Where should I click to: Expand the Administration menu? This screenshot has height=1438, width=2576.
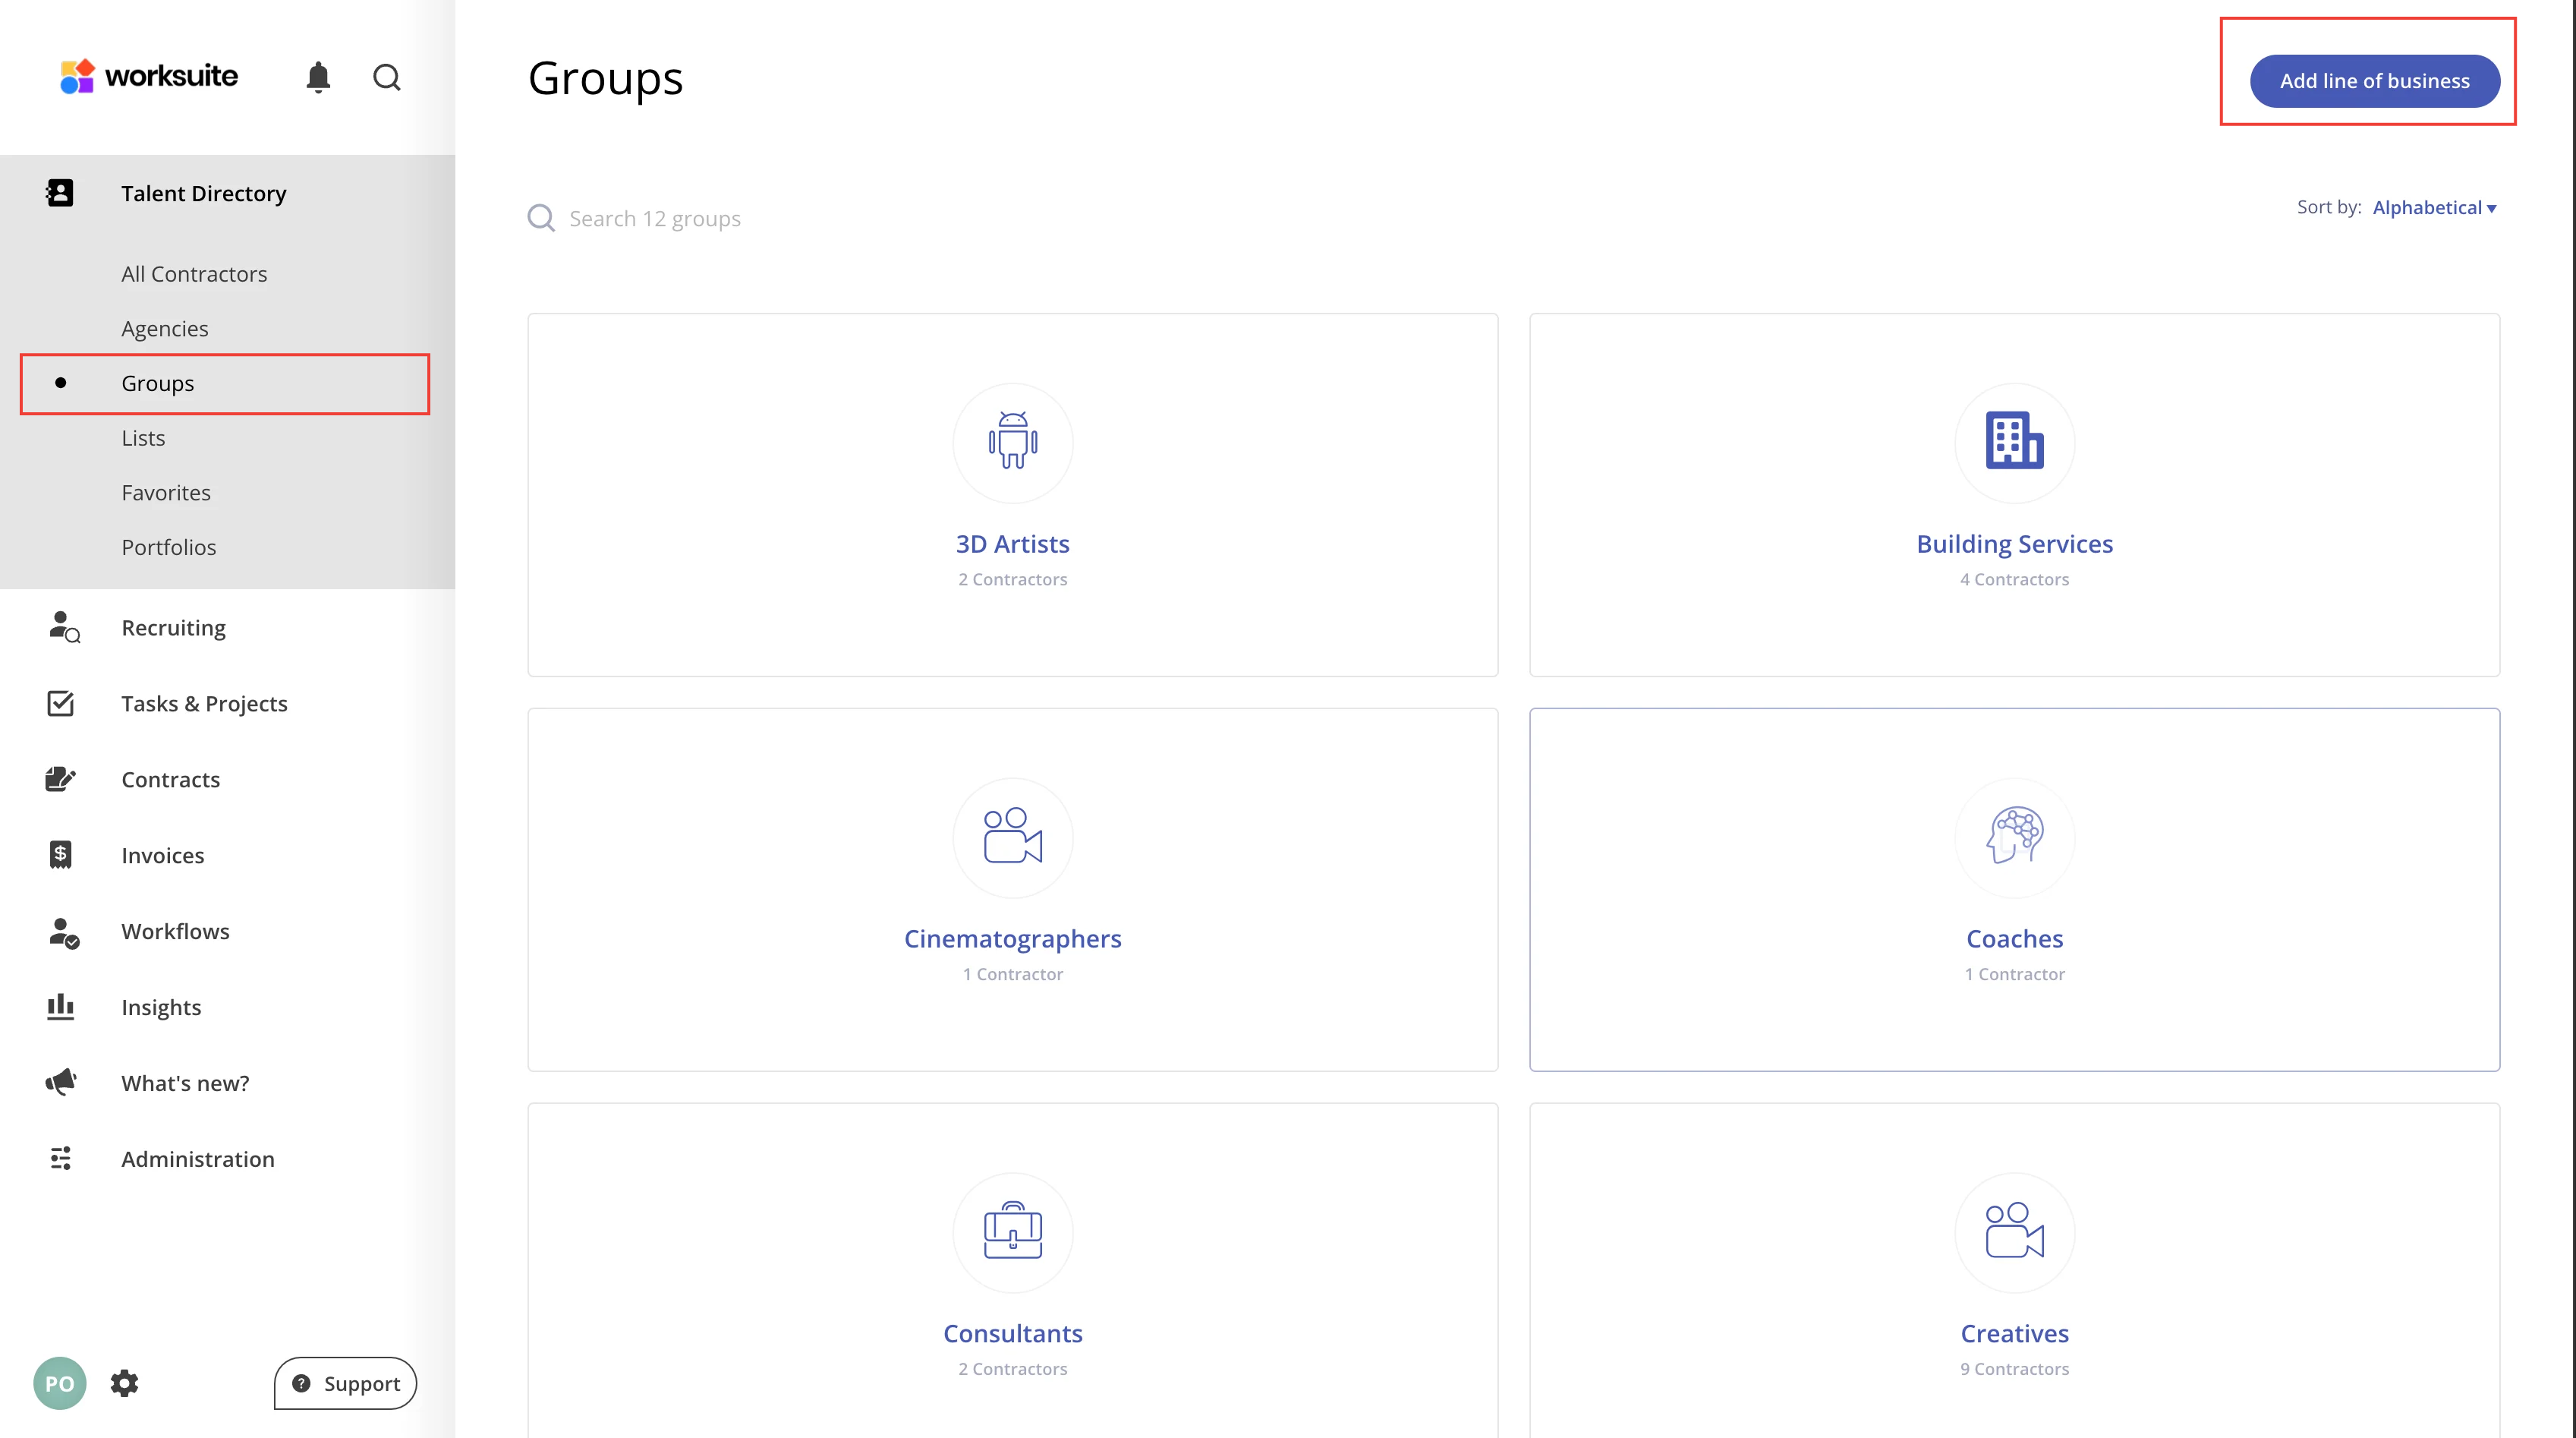197,1158
